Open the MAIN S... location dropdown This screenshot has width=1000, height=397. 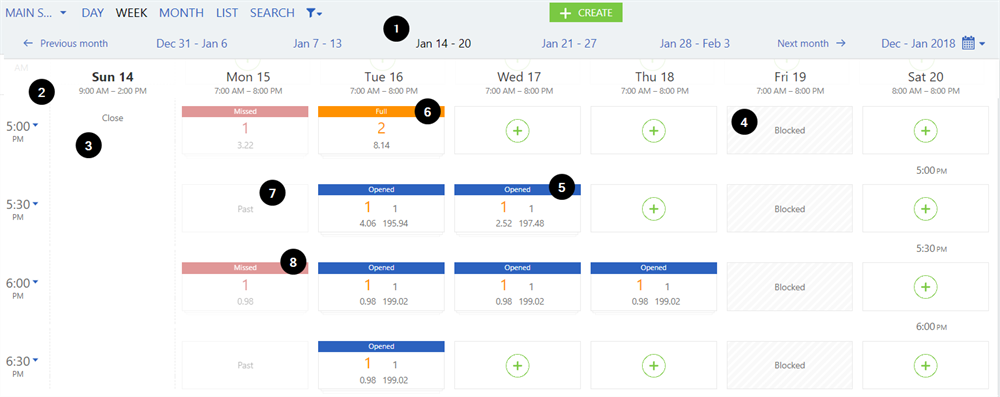[x=36, y=13]
